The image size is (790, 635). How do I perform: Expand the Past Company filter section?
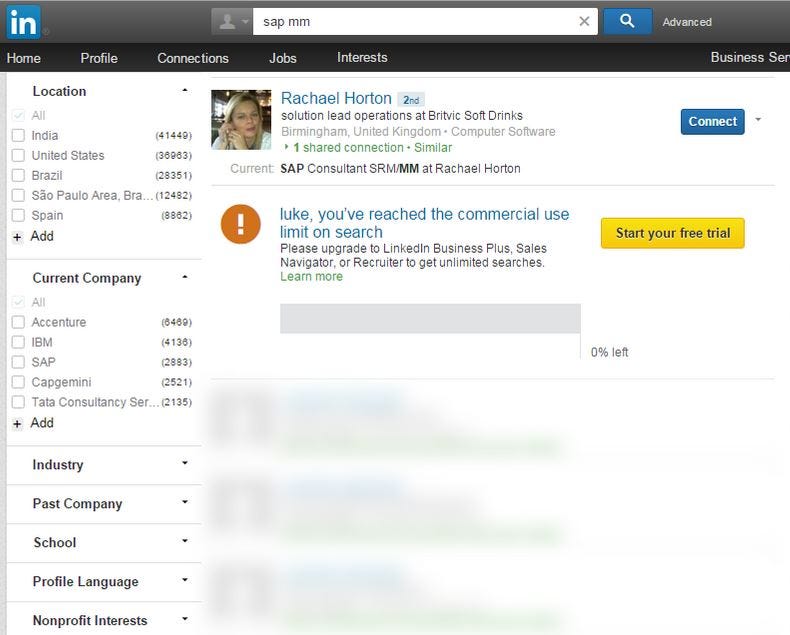[x=185, y=501]
